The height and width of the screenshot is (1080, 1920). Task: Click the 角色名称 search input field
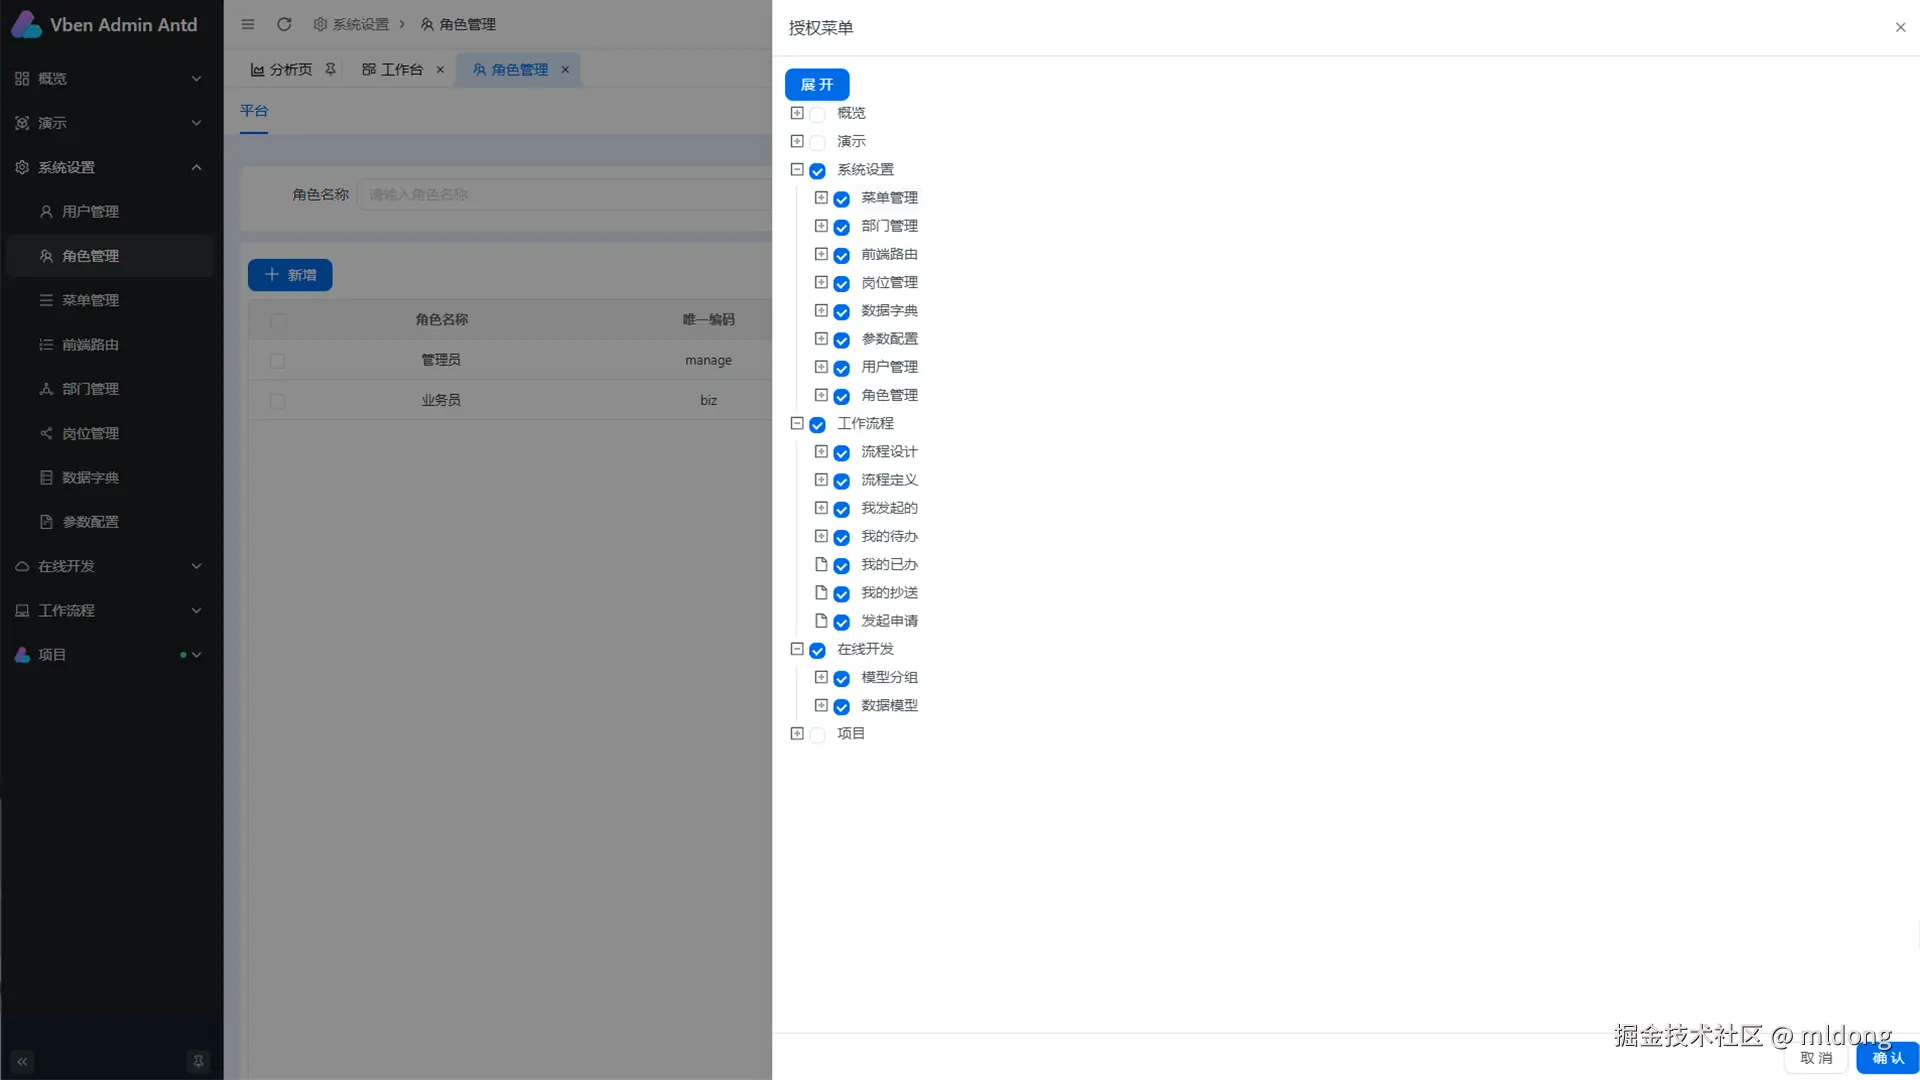click(560, 194)
